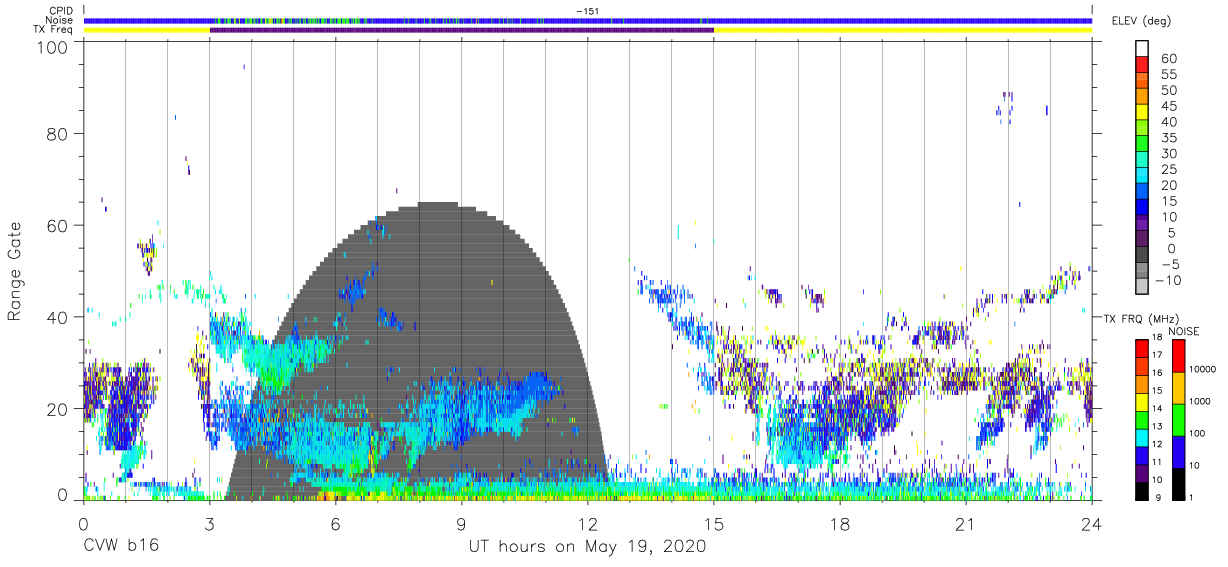Click the CVW b16 radar beam label
Screen dimensions: 1228x567
121,547
